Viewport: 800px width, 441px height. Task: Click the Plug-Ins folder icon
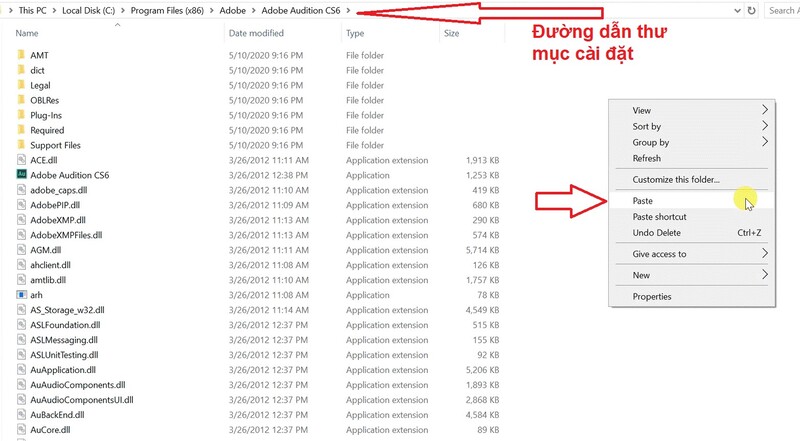(x=21, y=115)
